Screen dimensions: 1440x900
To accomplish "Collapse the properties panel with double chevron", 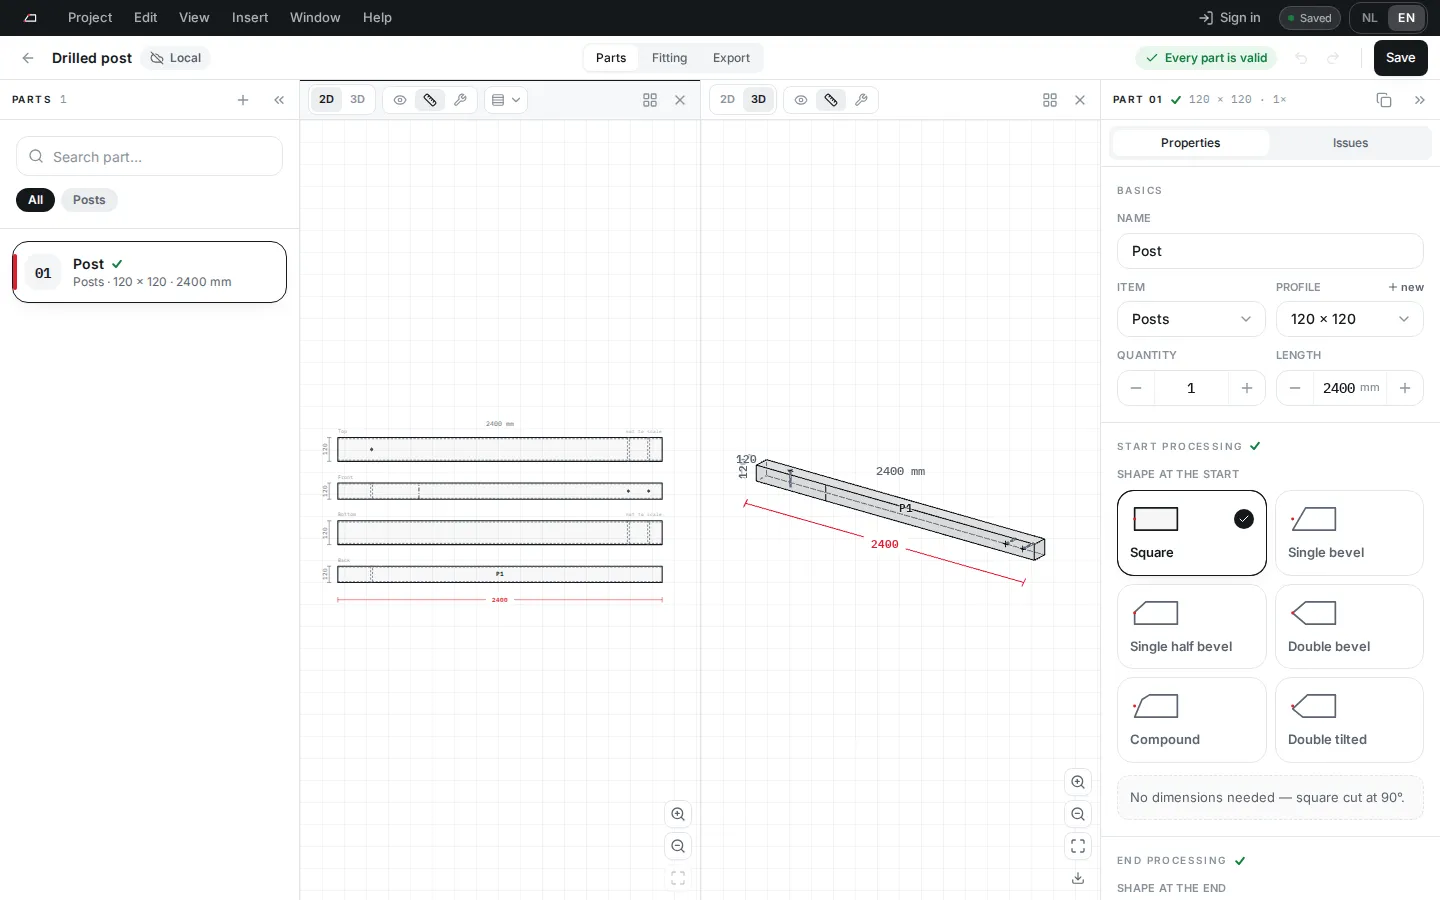I will [1420, 100].
